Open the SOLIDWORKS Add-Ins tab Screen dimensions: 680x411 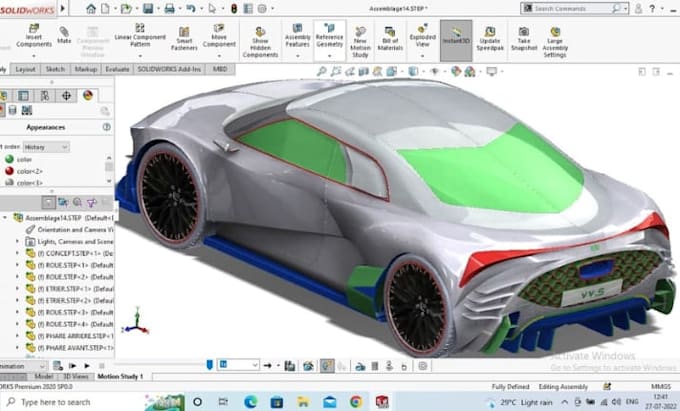coord(169,69)
